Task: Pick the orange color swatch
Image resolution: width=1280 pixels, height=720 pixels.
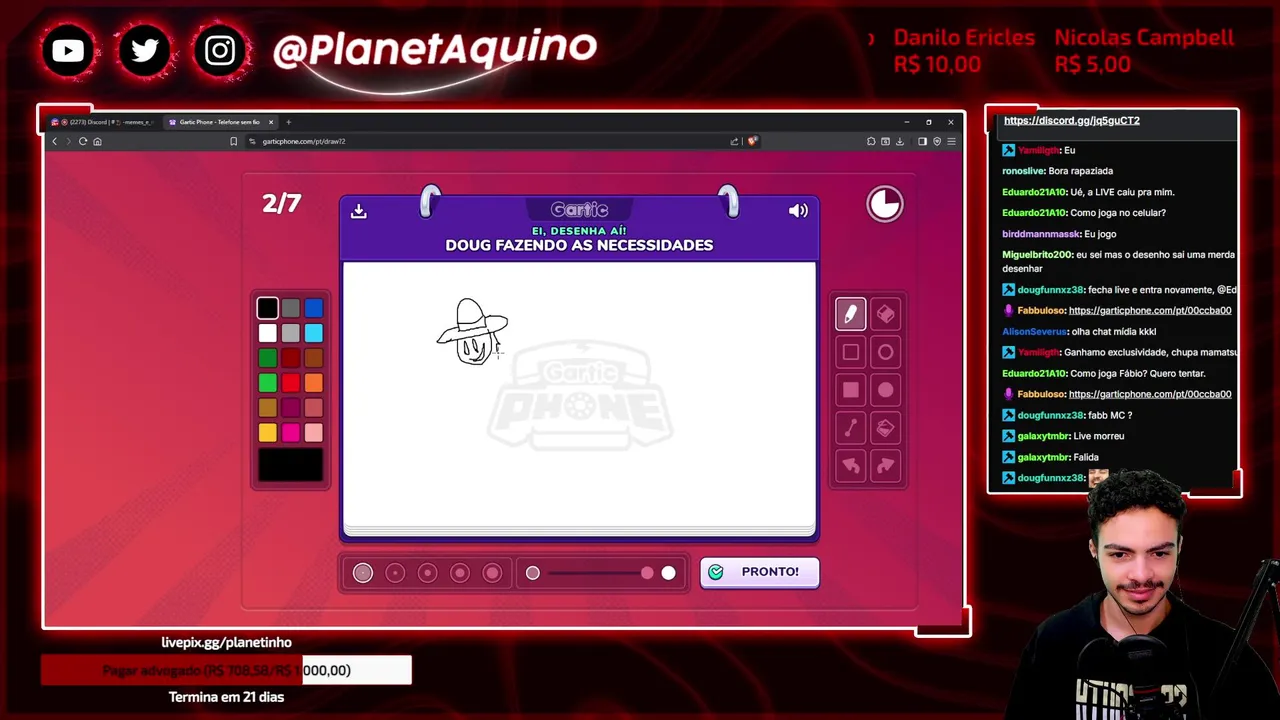Action: pyautogui.click(x=314, y=383)
